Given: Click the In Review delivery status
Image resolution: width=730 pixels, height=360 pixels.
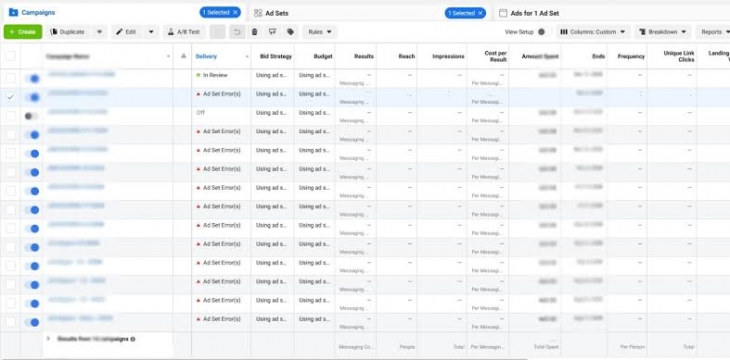Looking at the screenshot, I should [215, 75].
